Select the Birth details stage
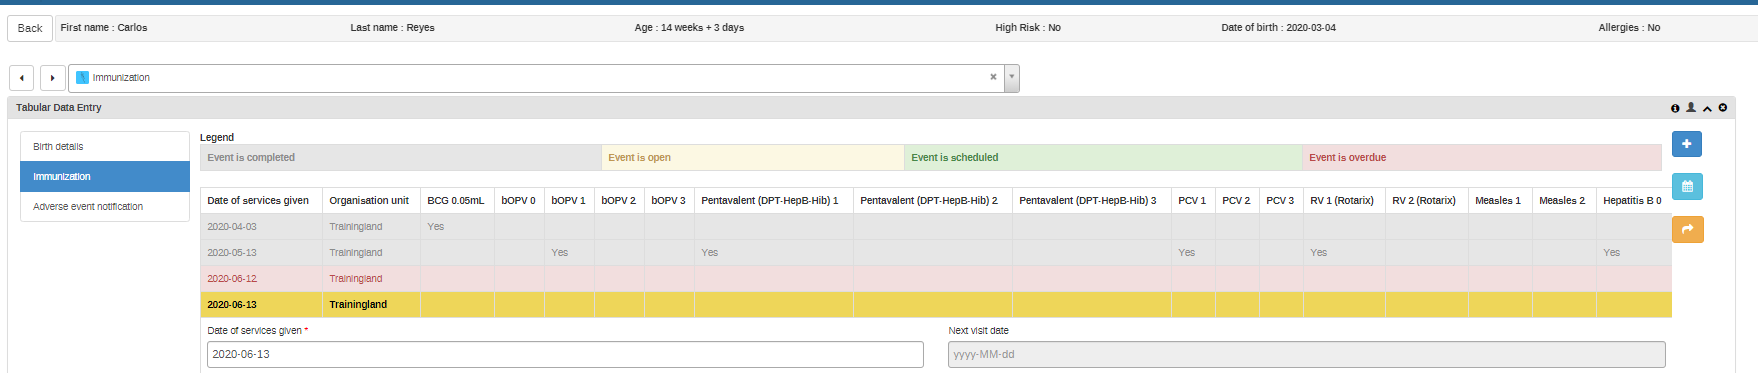The image size is (1758, 373). coord(105,147)
